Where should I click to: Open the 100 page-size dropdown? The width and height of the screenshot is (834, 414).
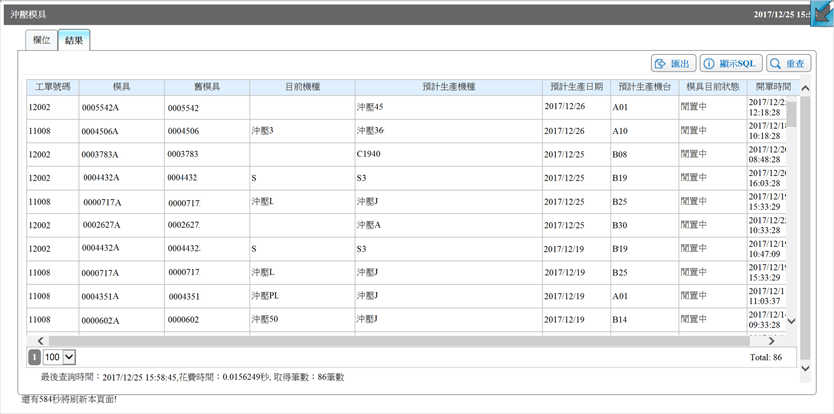tap(60, 358)
